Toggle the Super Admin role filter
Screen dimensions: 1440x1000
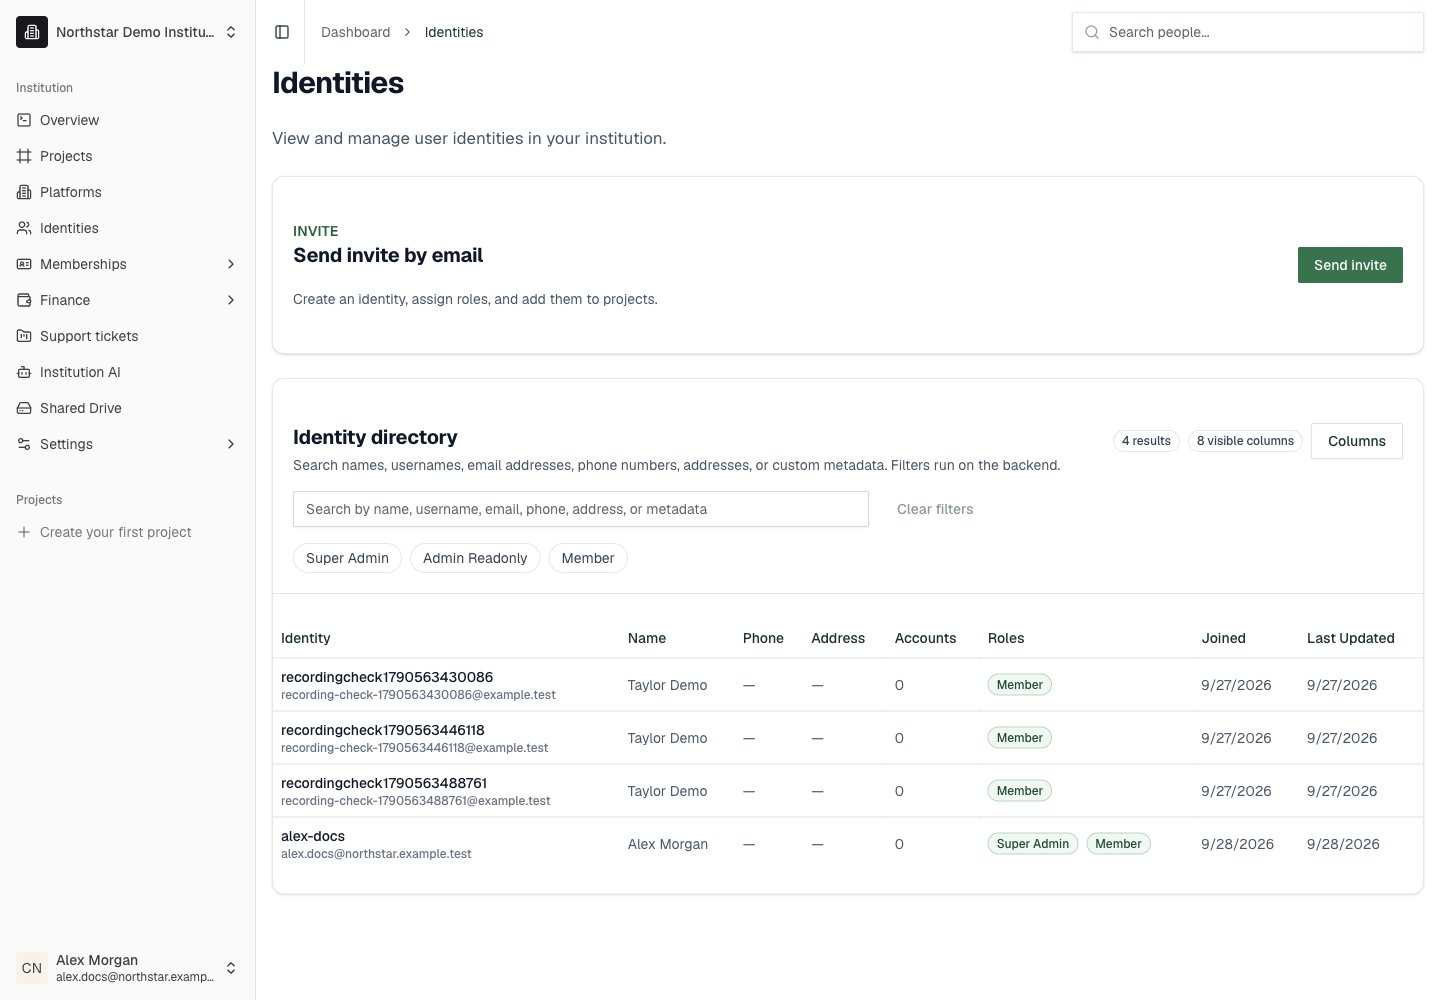click(347, 558)
